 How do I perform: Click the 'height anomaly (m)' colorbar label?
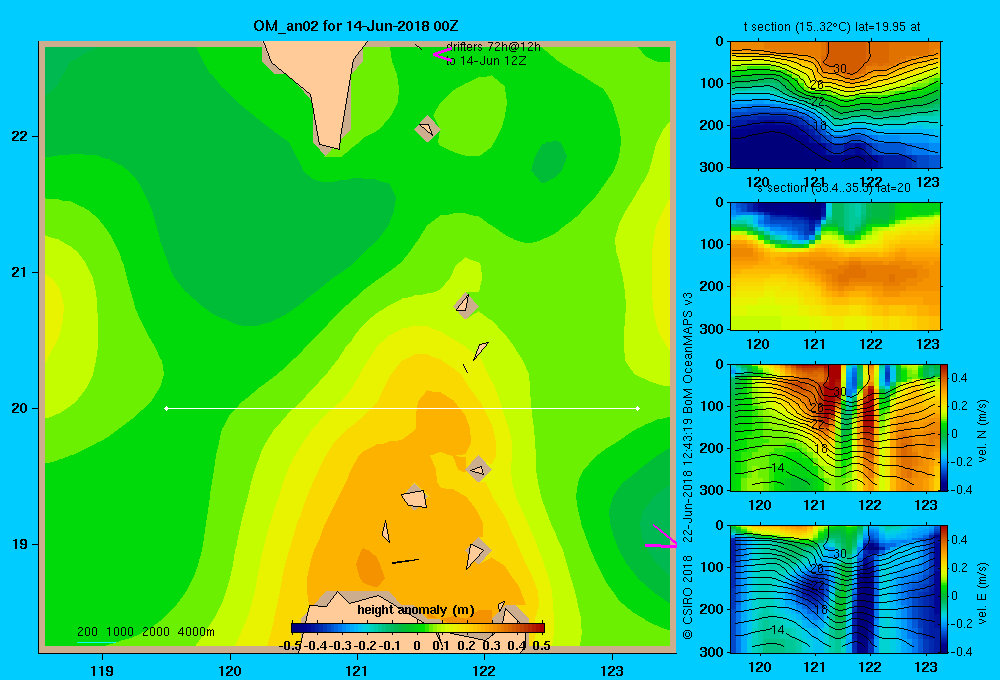(416, 610)
